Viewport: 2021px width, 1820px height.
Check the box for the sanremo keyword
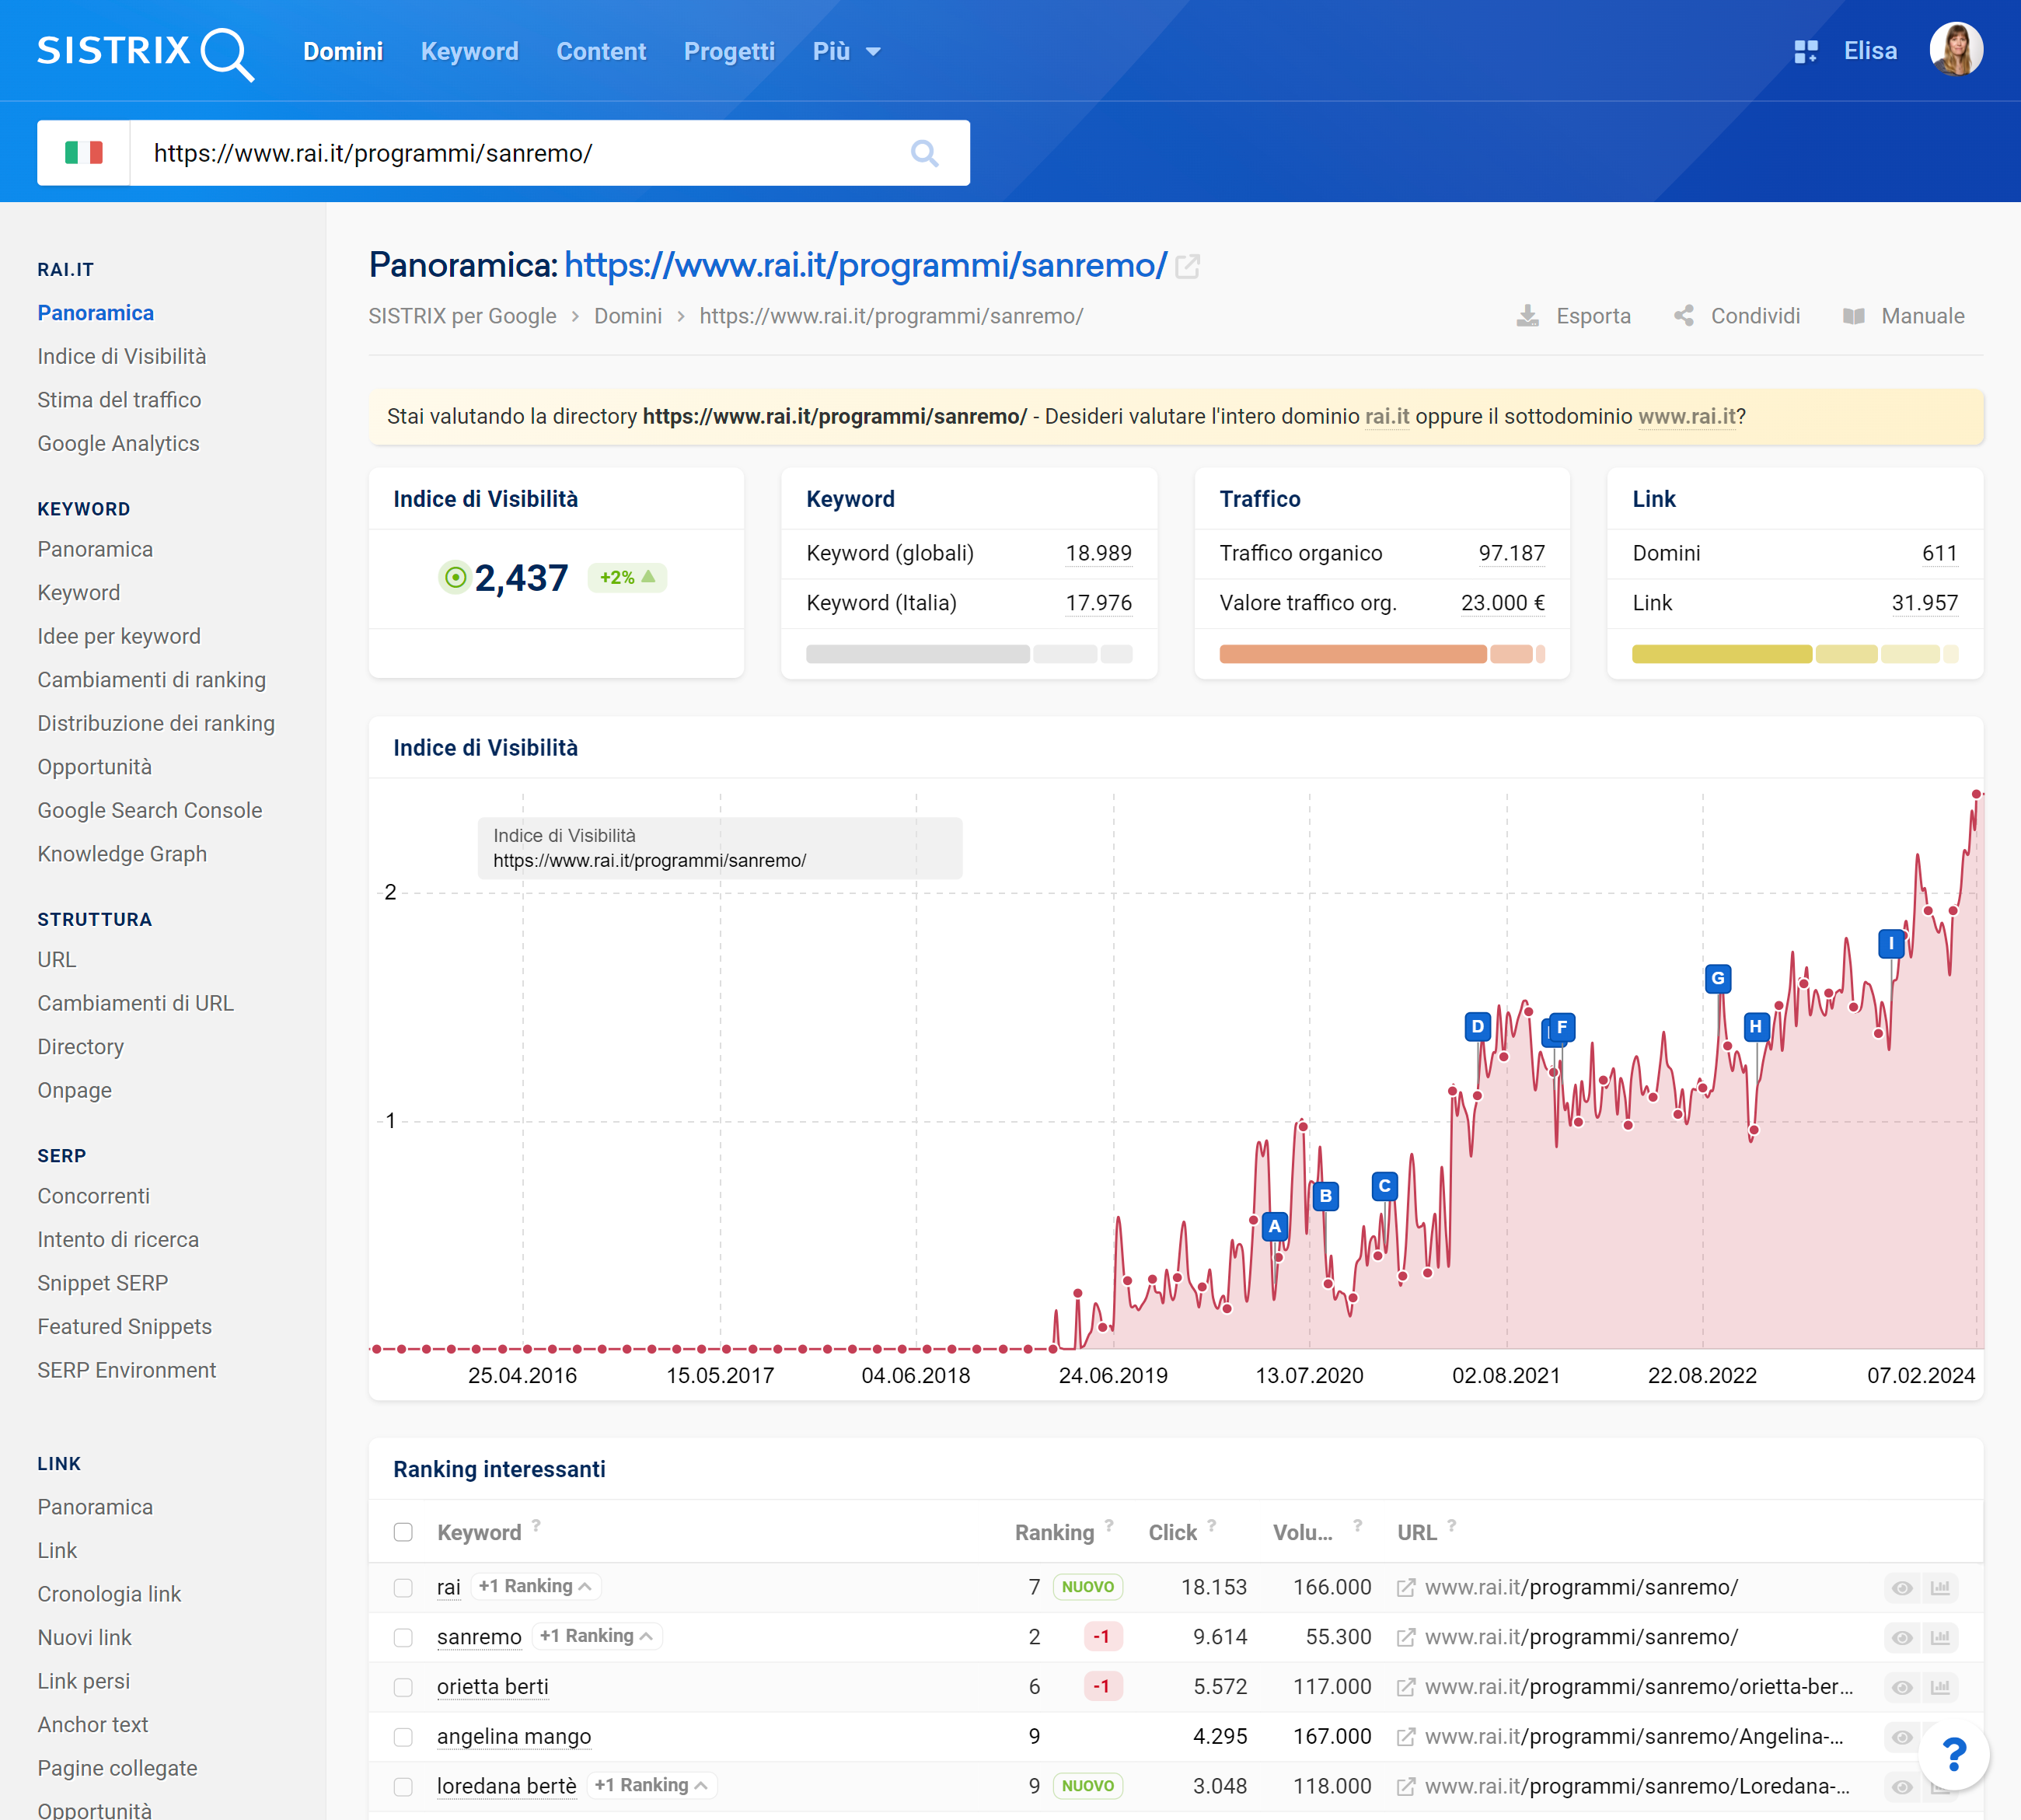[x=403, y=1638]
